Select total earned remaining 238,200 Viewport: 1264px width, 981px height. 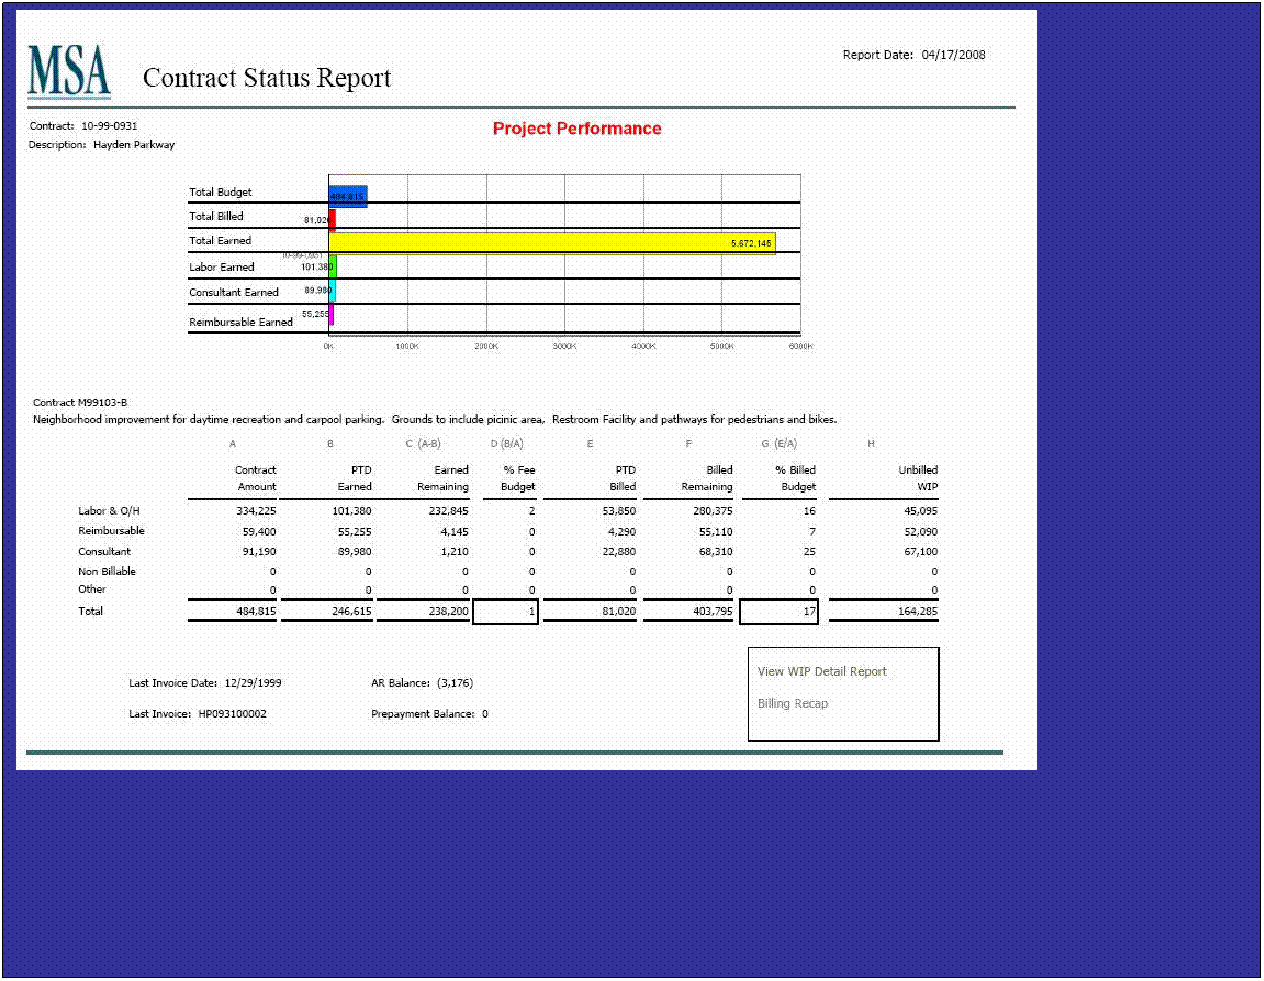pos(448,611)
